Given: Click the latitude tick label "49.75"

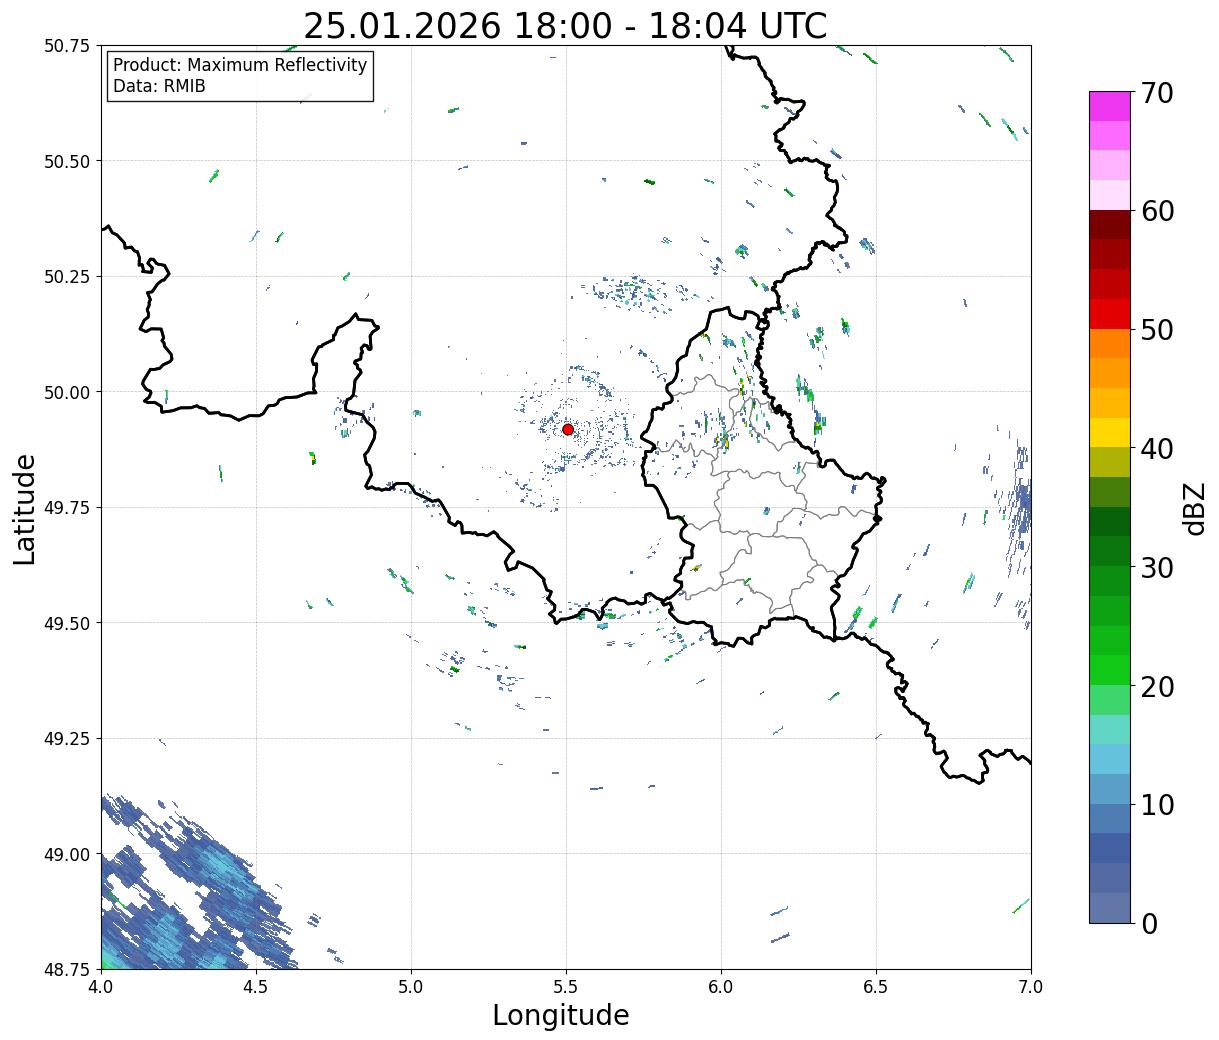Looking at the screenshot, I should (x=66, y=508).
